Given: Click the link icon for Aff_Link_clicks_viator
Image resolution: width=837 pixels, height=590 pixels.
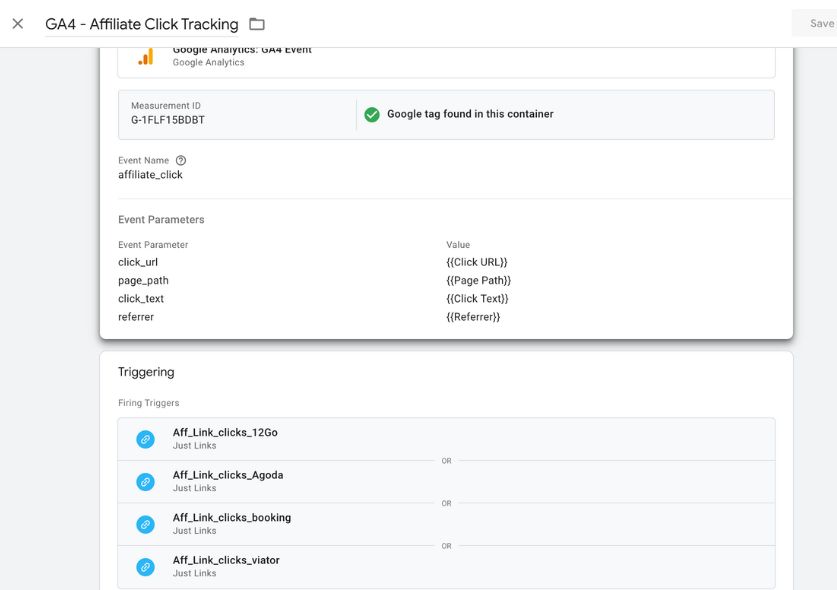Looking at the screenshot, I should 146,567.
